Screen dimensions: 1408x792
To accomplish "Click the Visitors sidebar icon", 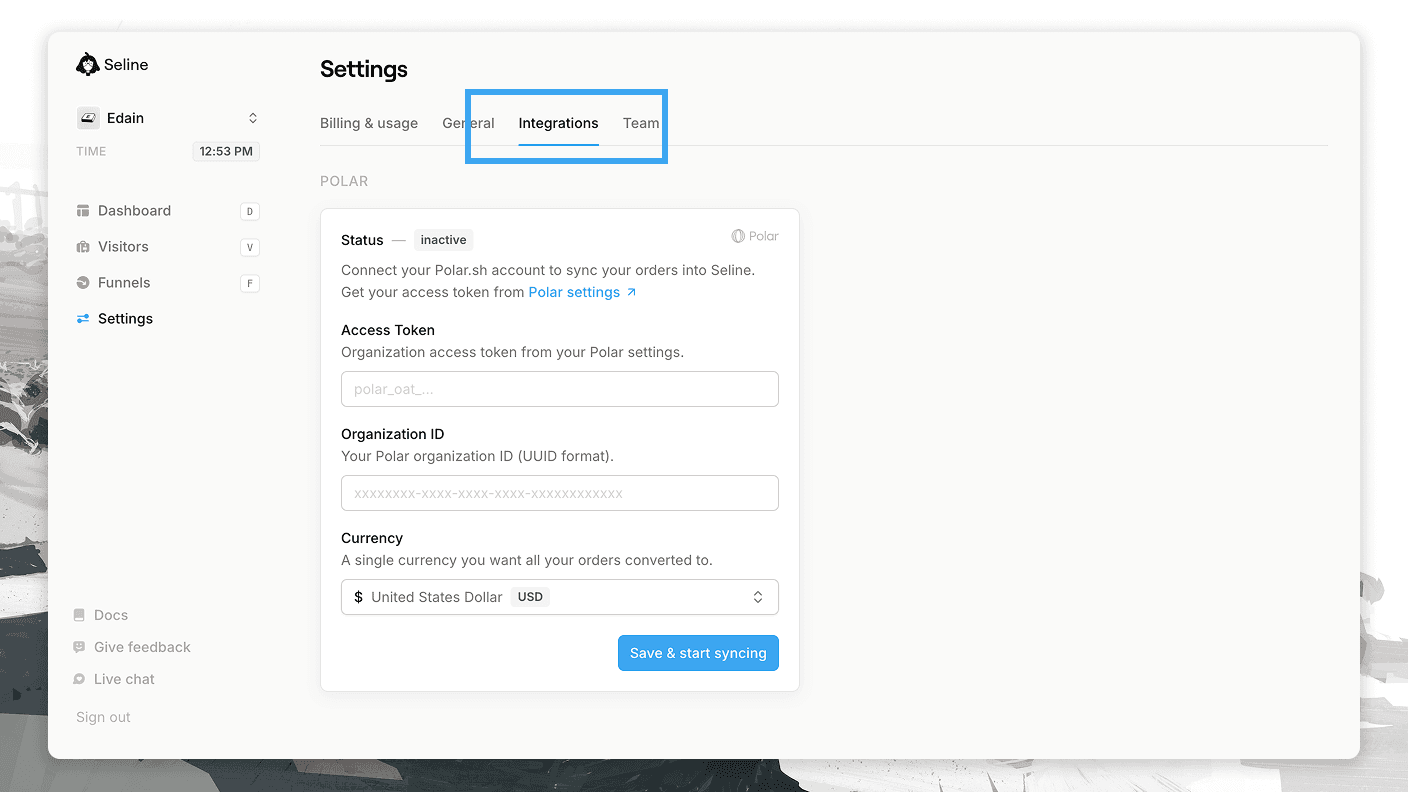I will [83, 247].
